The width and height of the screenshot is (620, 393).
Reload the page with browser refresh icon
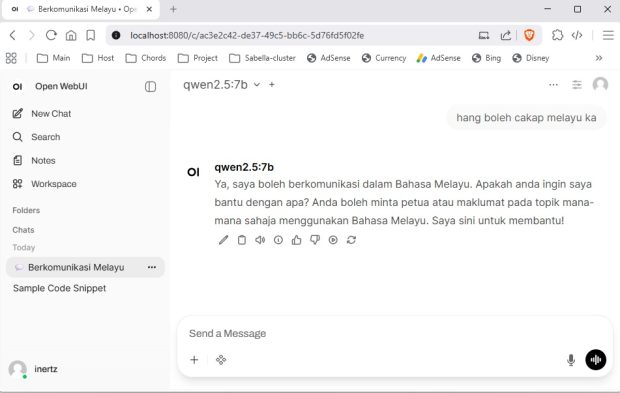pos(51,36)
